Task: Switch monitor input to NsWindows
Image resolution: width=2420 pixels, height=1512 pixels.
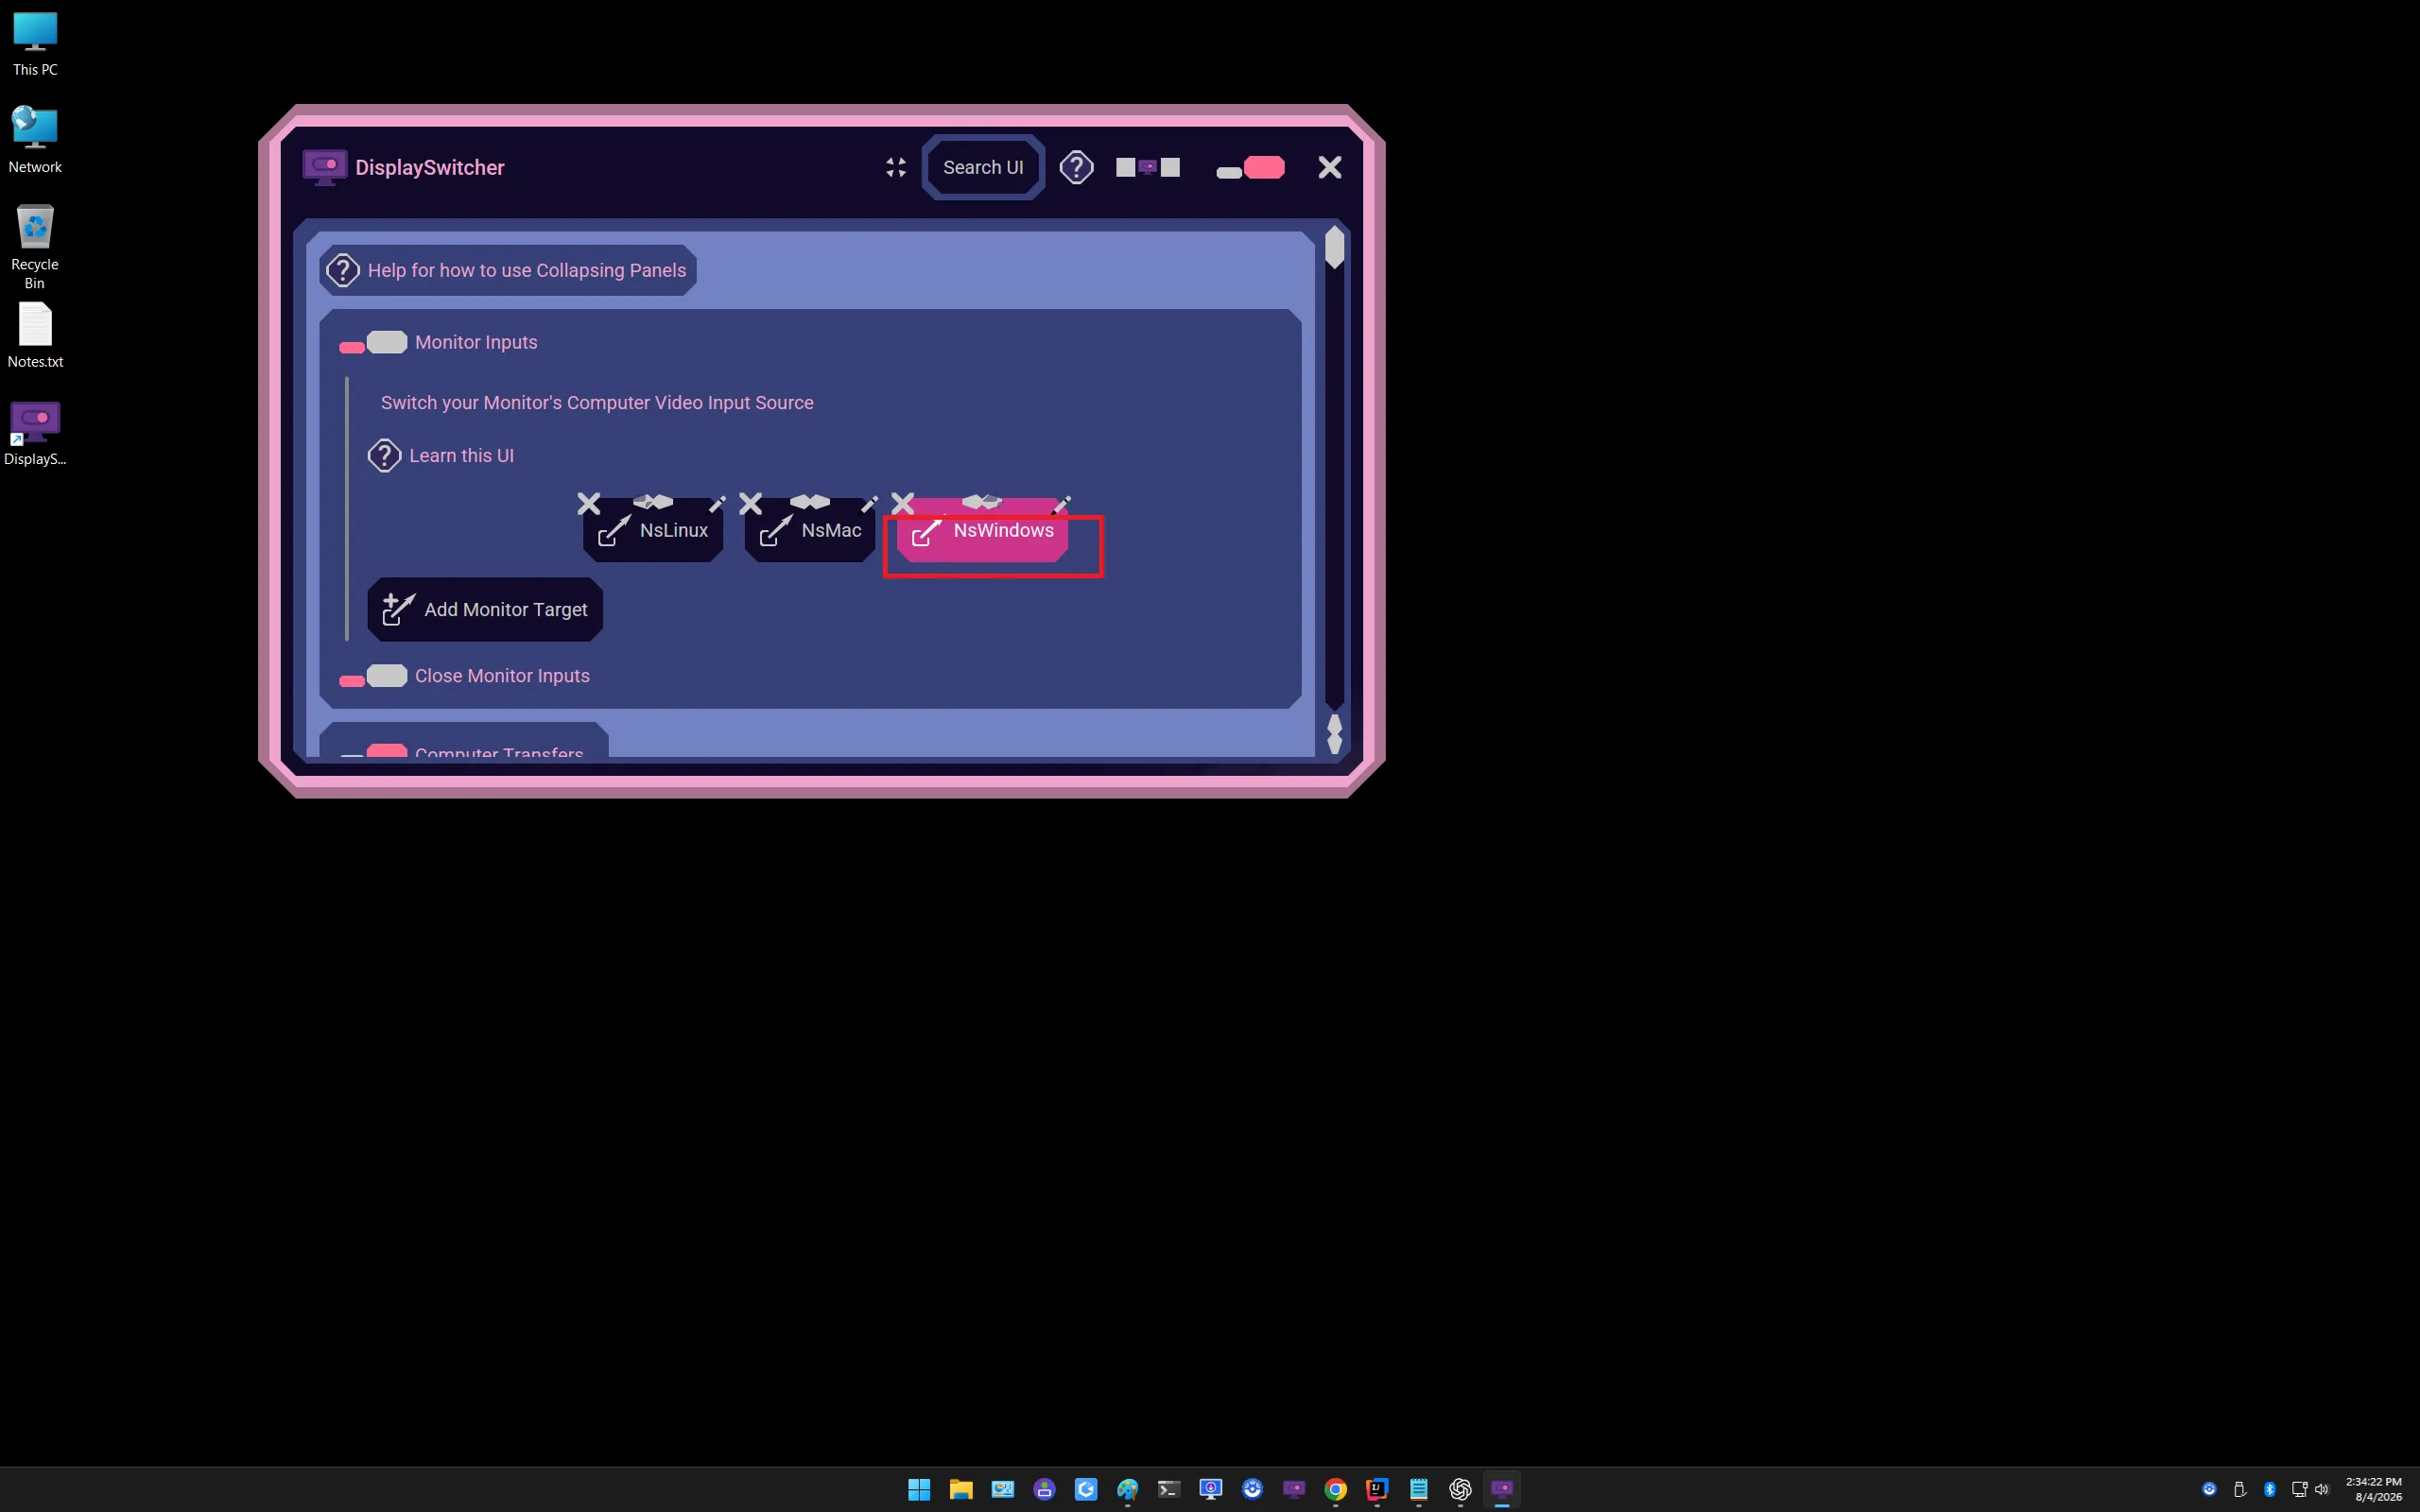Action: 982,533
